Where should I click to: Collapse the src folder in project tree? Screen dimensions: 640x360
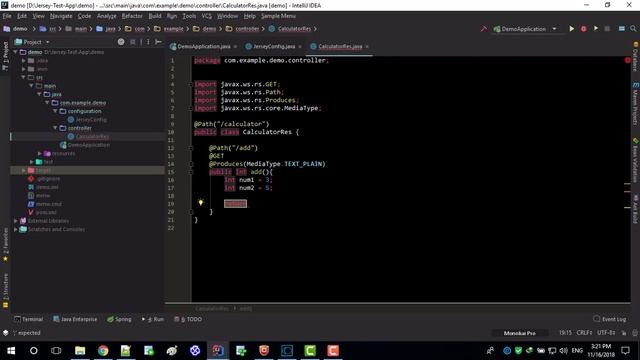(x=24, y=77)
